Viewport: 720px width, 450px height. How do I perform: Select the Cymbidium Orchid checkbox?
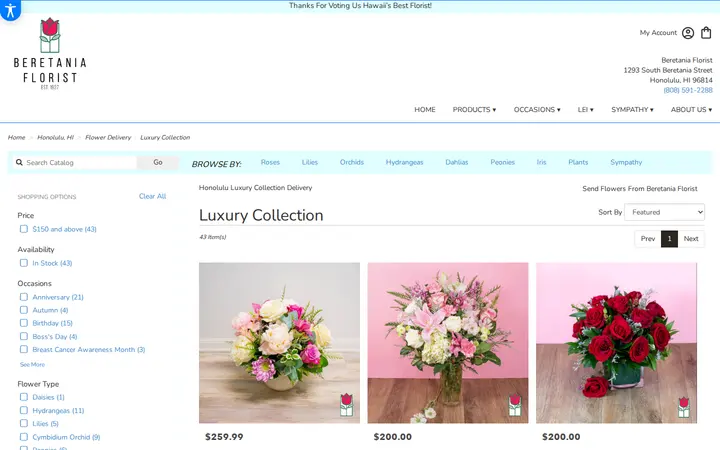(x=24, y=437)
